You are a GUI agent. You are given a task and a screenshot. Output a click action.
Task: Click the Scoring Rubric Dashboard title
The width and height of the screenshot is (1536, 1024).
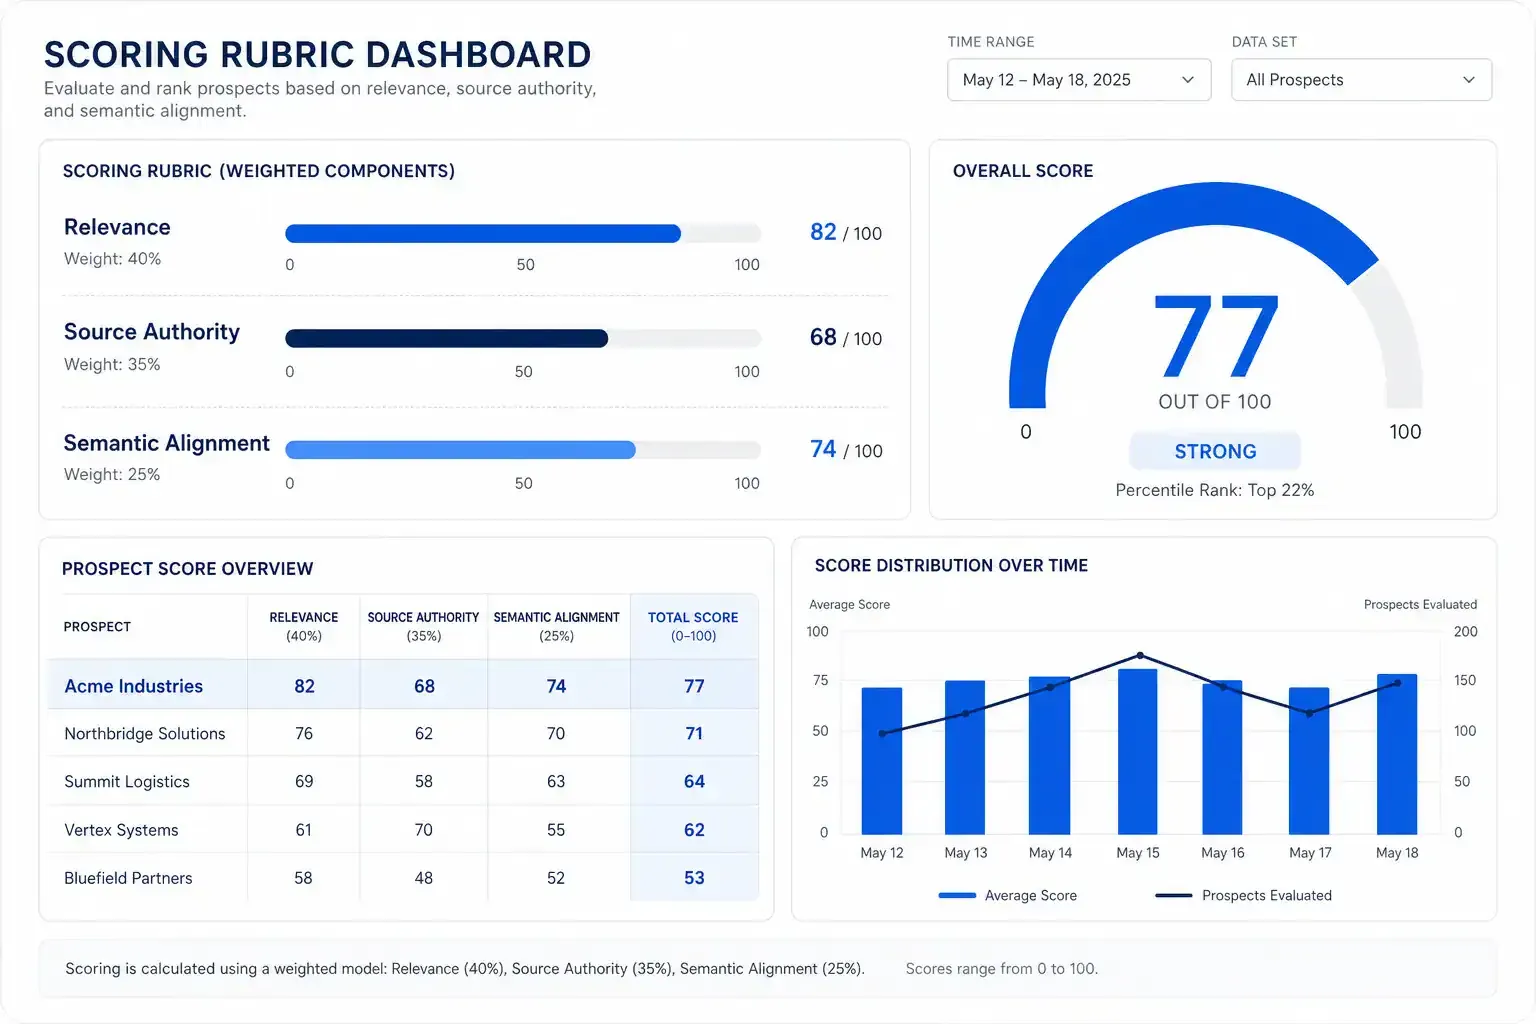[x=317, y=54]
